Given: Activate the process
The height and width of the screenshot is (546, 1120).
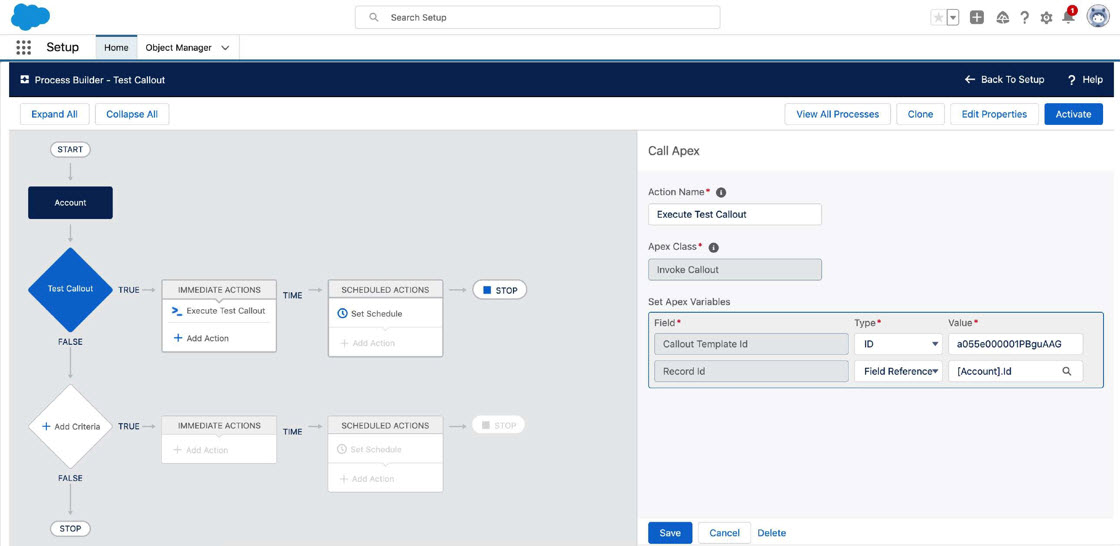Looking at the screenshot, I should click(x=1074, y=114).
